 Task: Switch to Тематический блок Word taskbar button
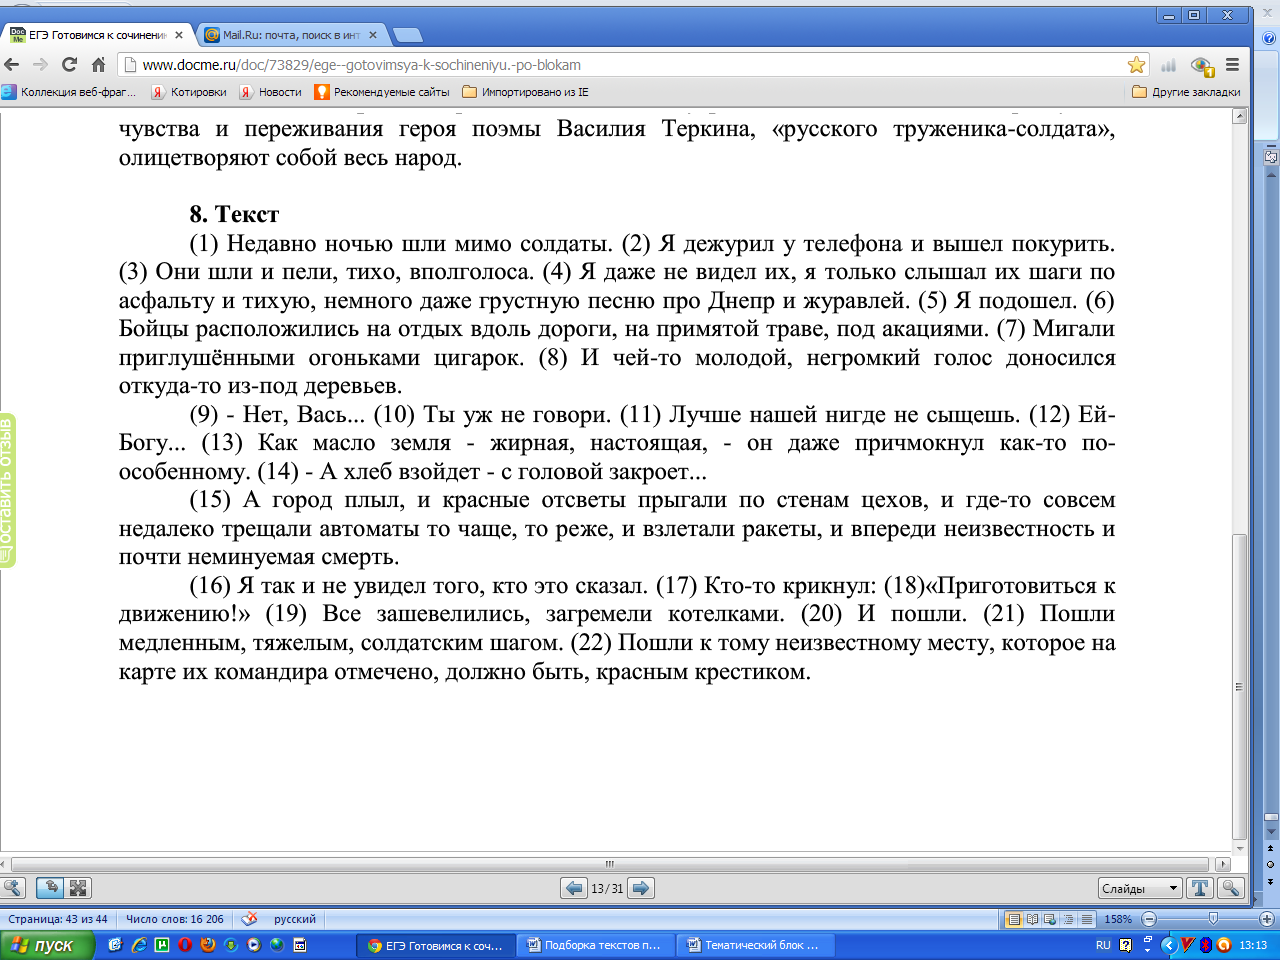click(x=755, y=945)
